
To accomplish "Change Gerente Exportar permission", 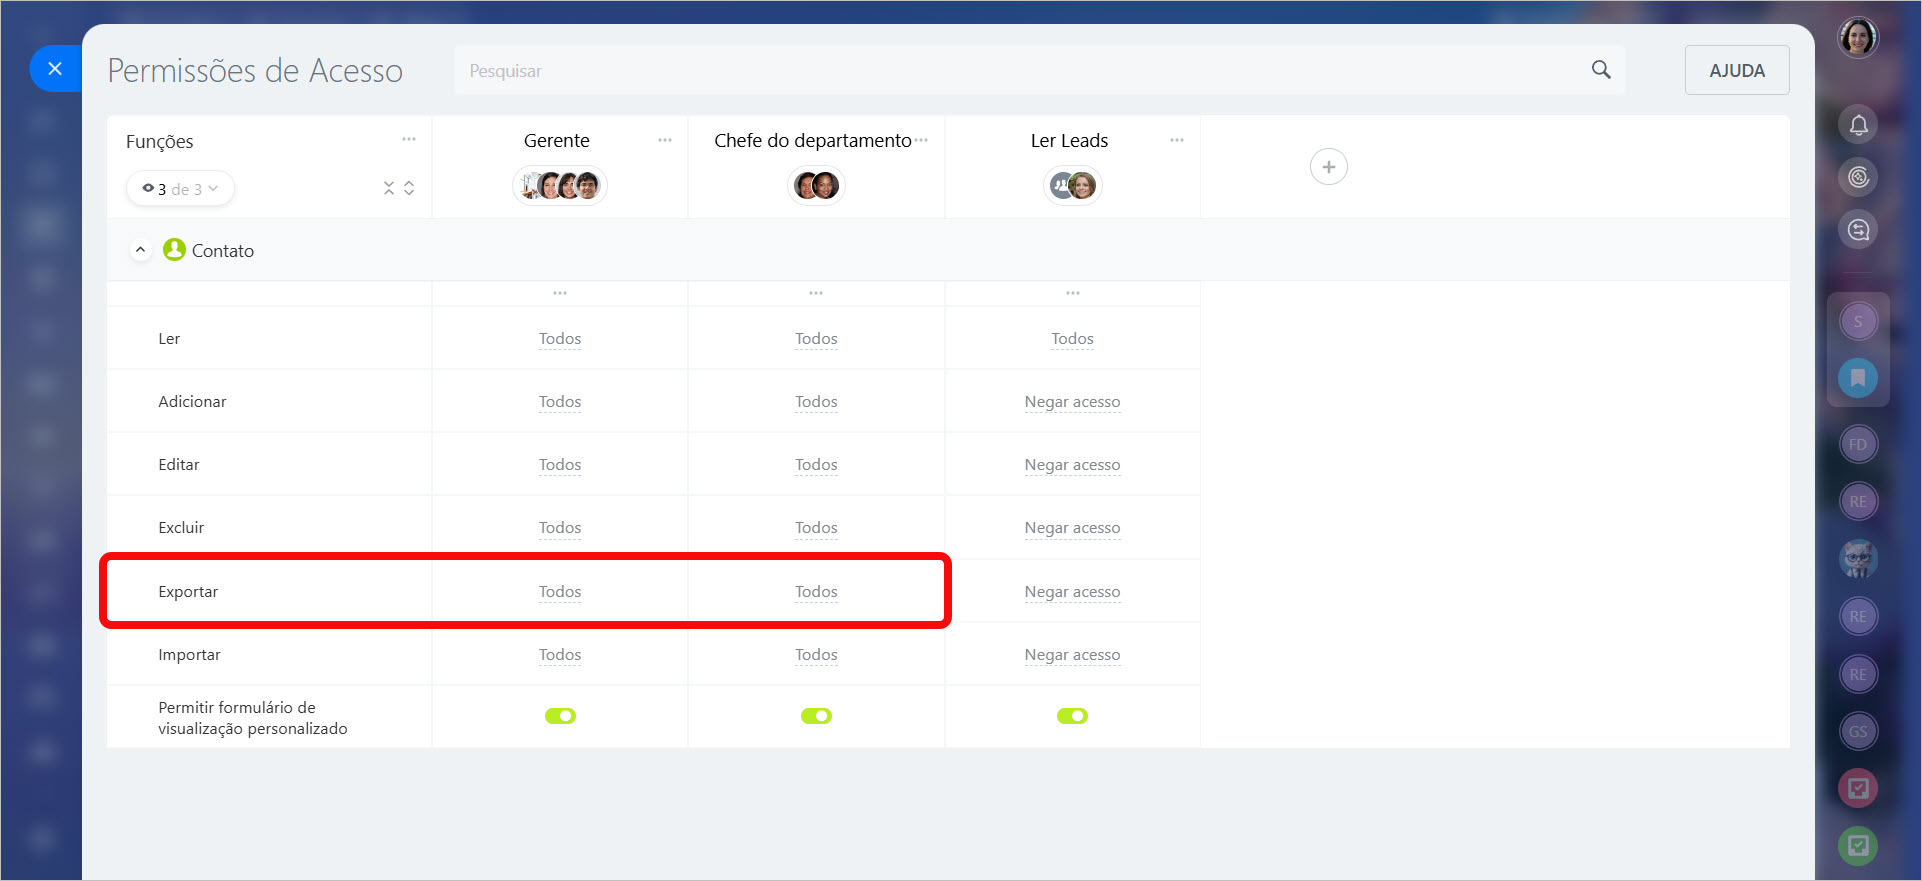I will pos(560,592).
